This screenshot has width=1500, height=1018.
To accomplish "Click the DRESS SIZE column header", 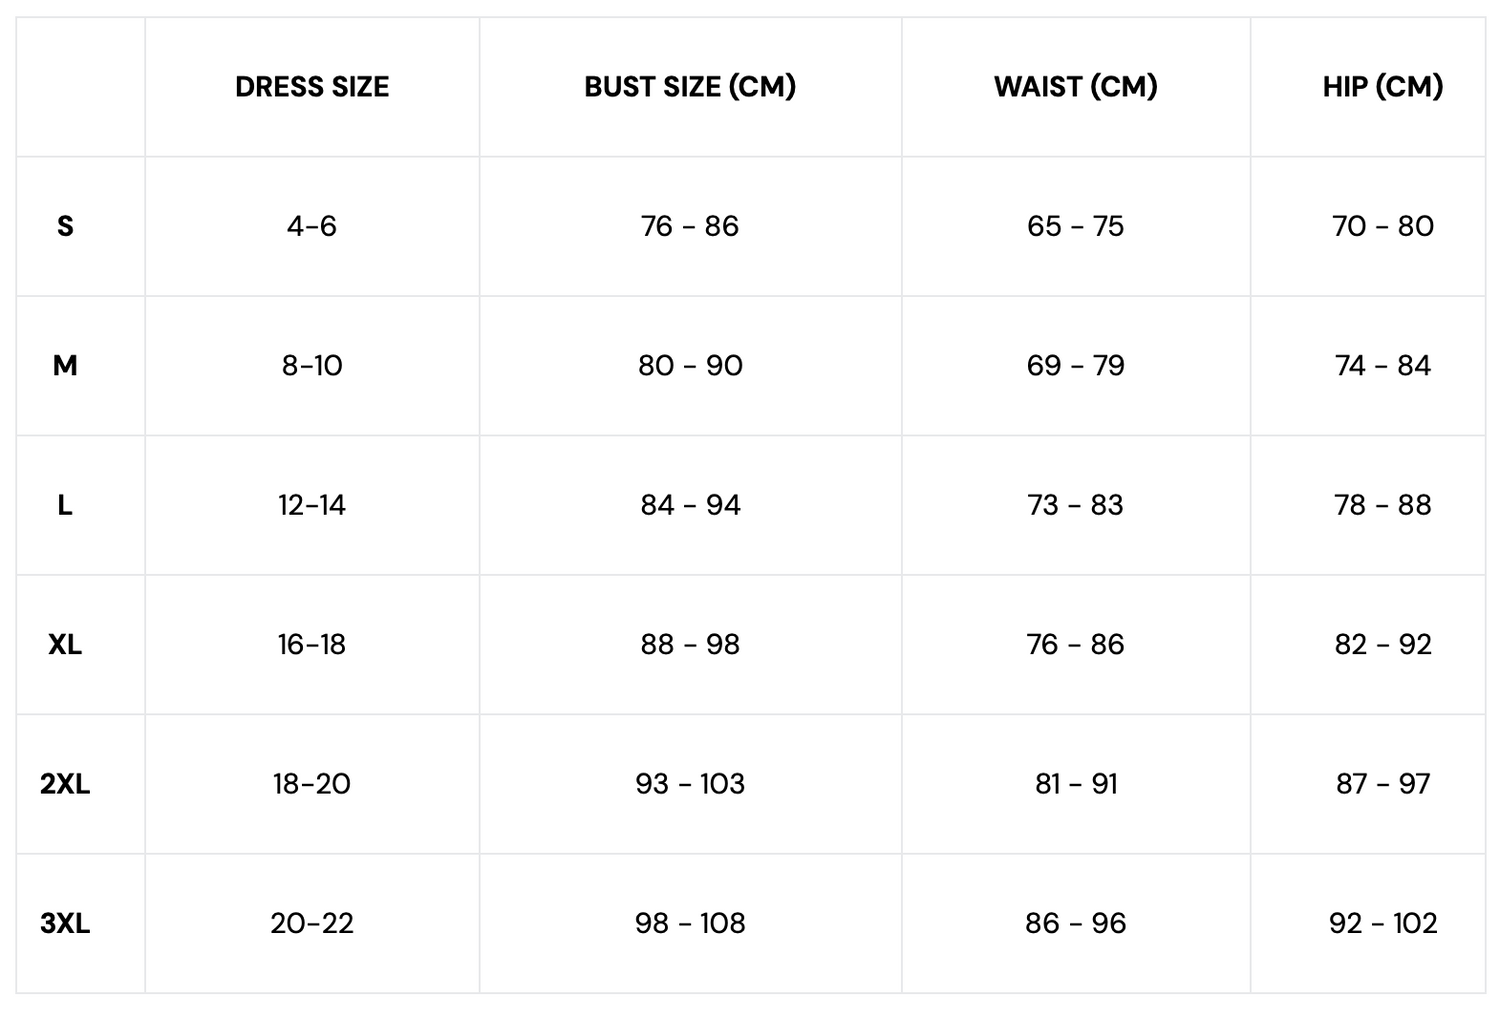I will [312, 87].
